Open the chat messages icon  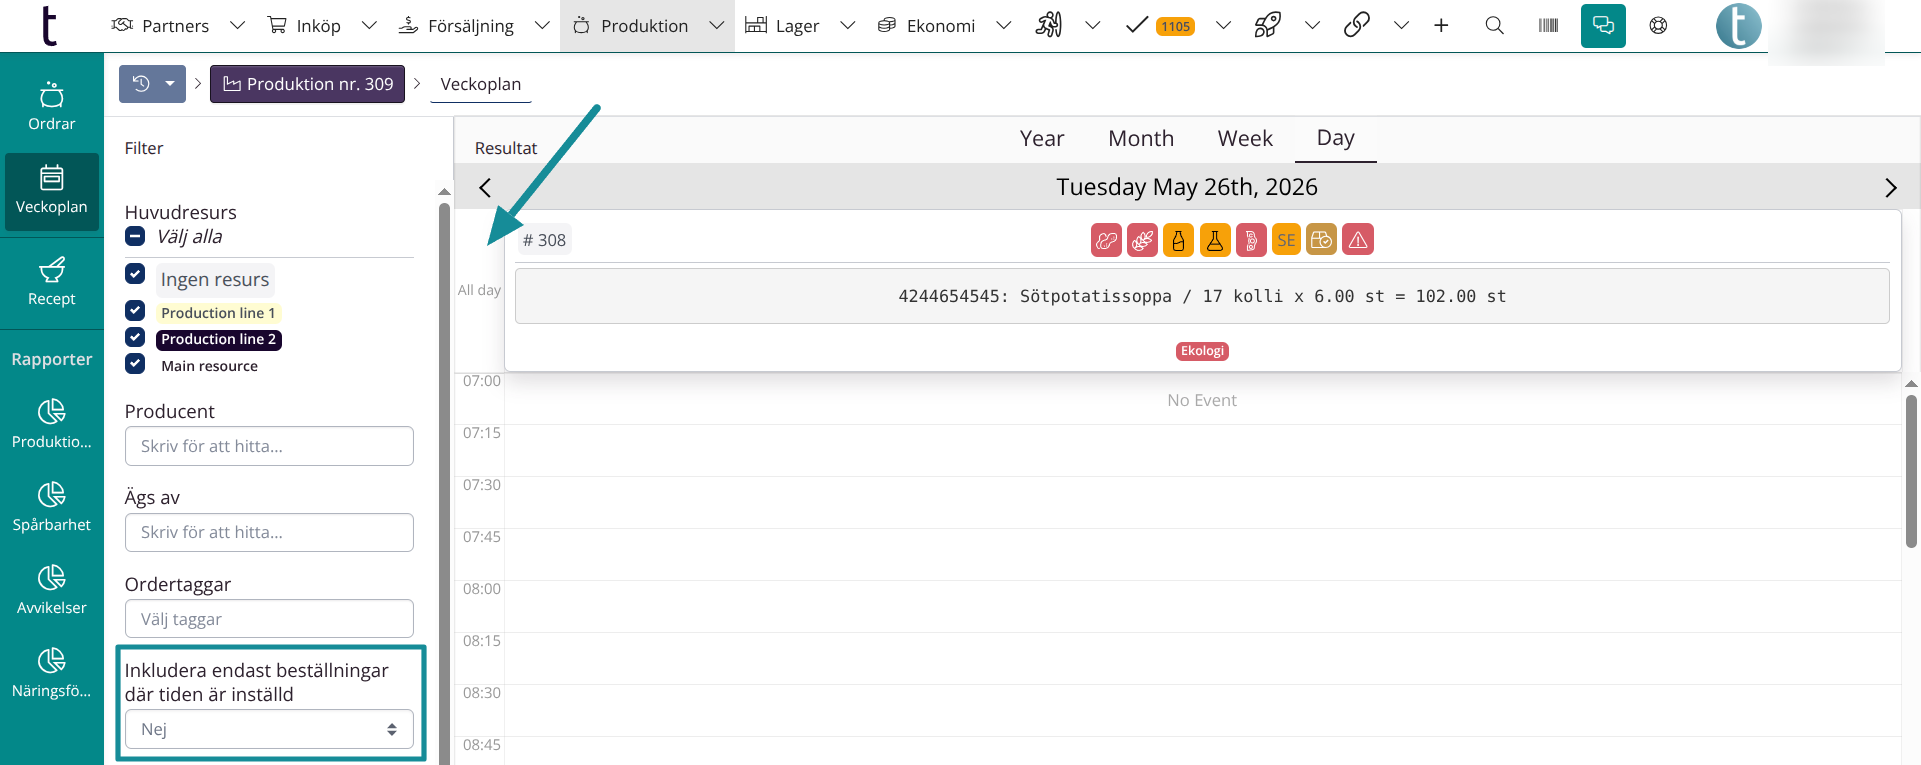pos(1603,25)
